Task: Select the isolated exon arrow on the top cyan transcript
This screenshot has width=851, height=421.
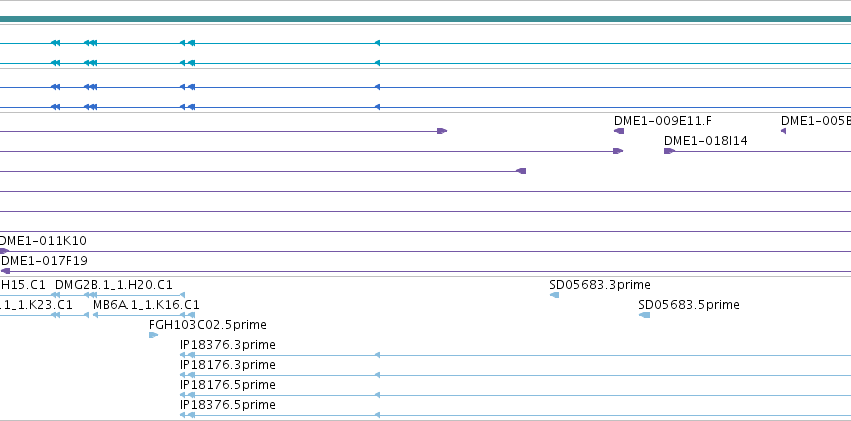Action: [x=377, y=43]
